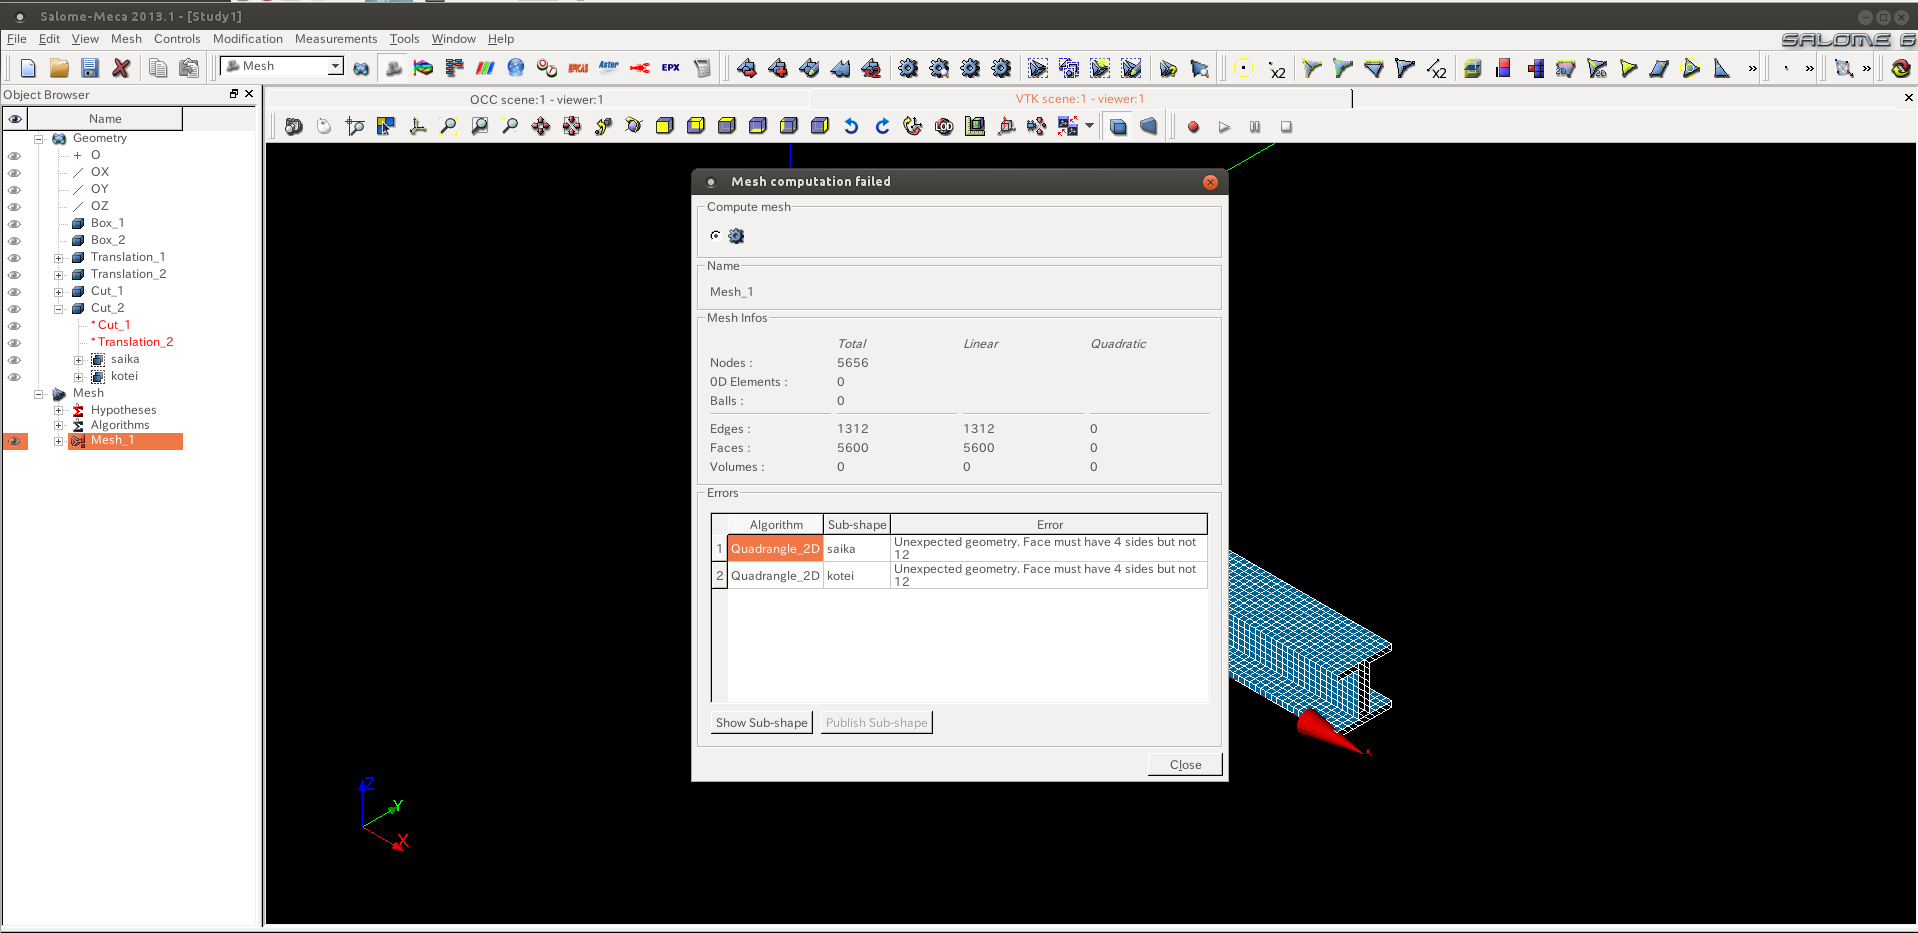Toggle visibility eye for kotei

pyautogui.click(x=14, y=377)
